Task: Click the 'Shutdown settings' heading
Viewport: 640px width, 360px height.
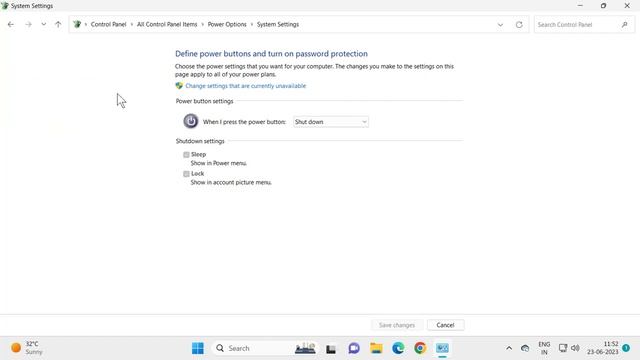Action: point(200,141)
